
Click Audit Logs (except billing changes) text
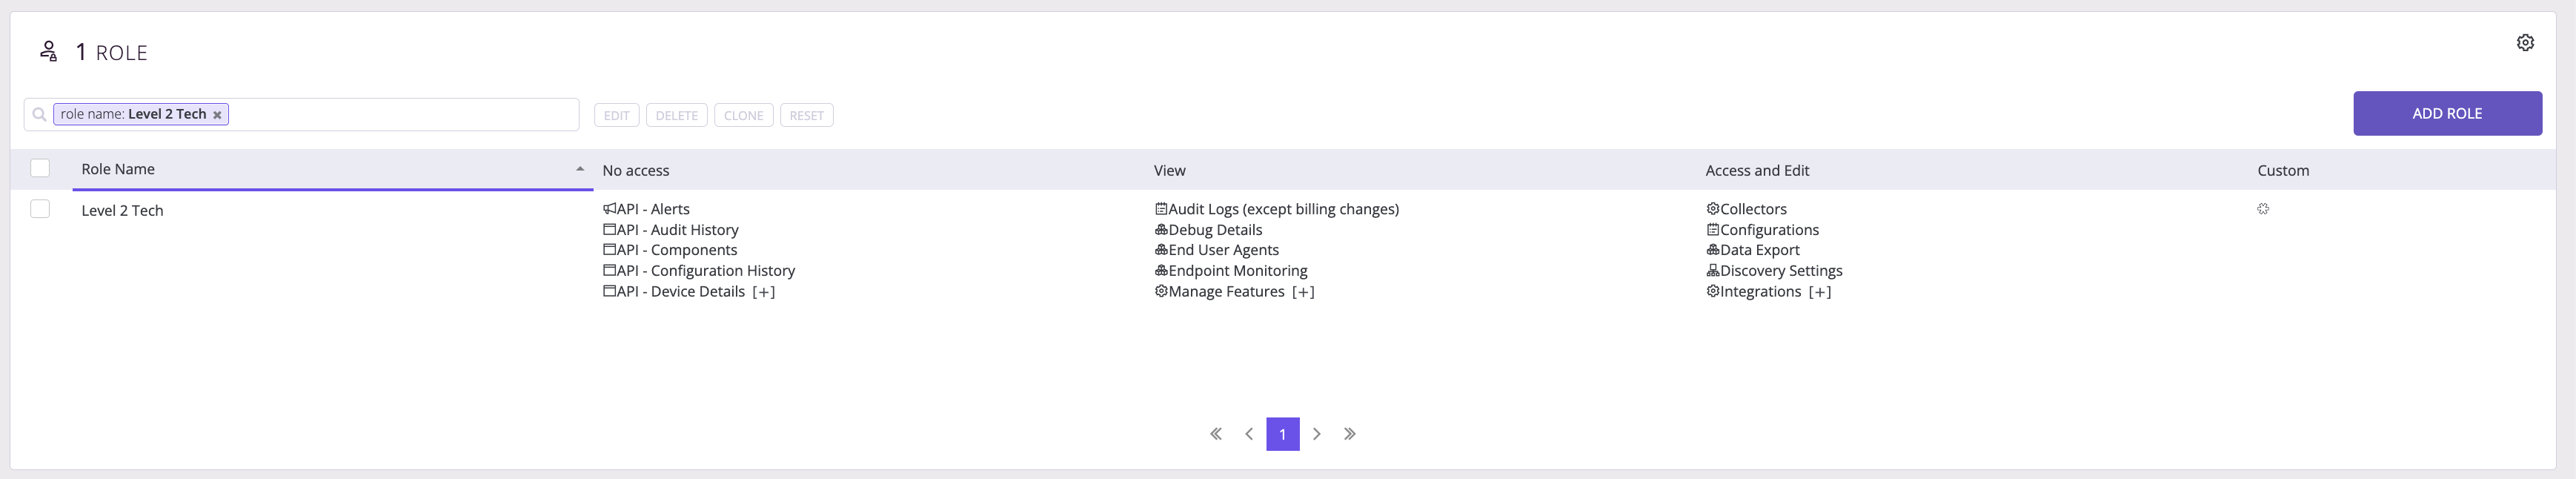point(1284,209)
